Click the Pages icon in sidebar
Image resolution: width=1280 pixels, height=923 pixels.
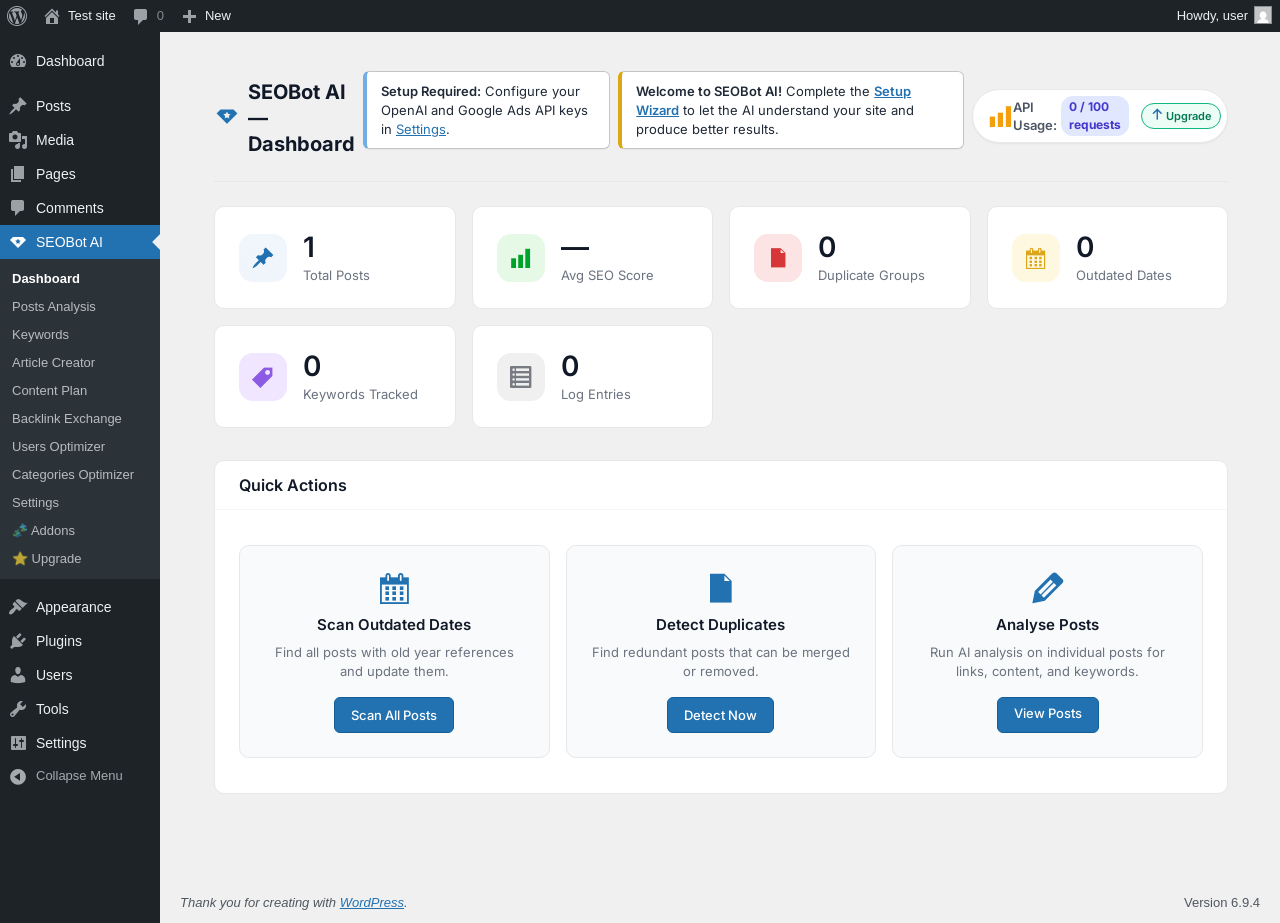18,174
